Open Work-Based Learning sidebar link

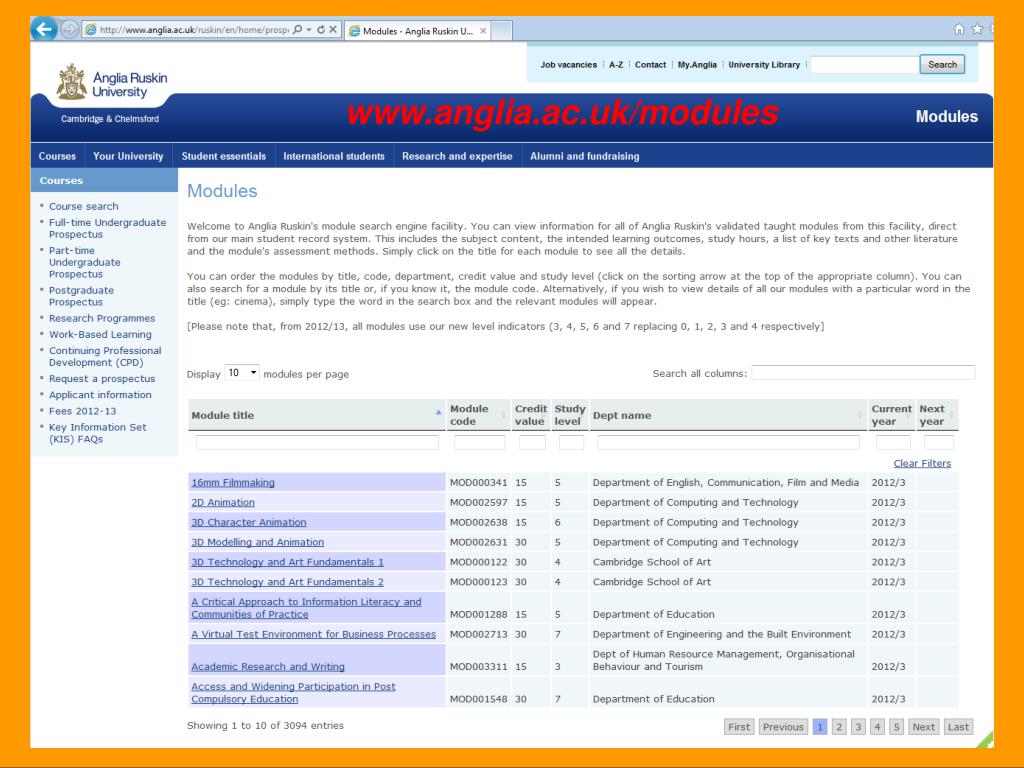[100, 334]
